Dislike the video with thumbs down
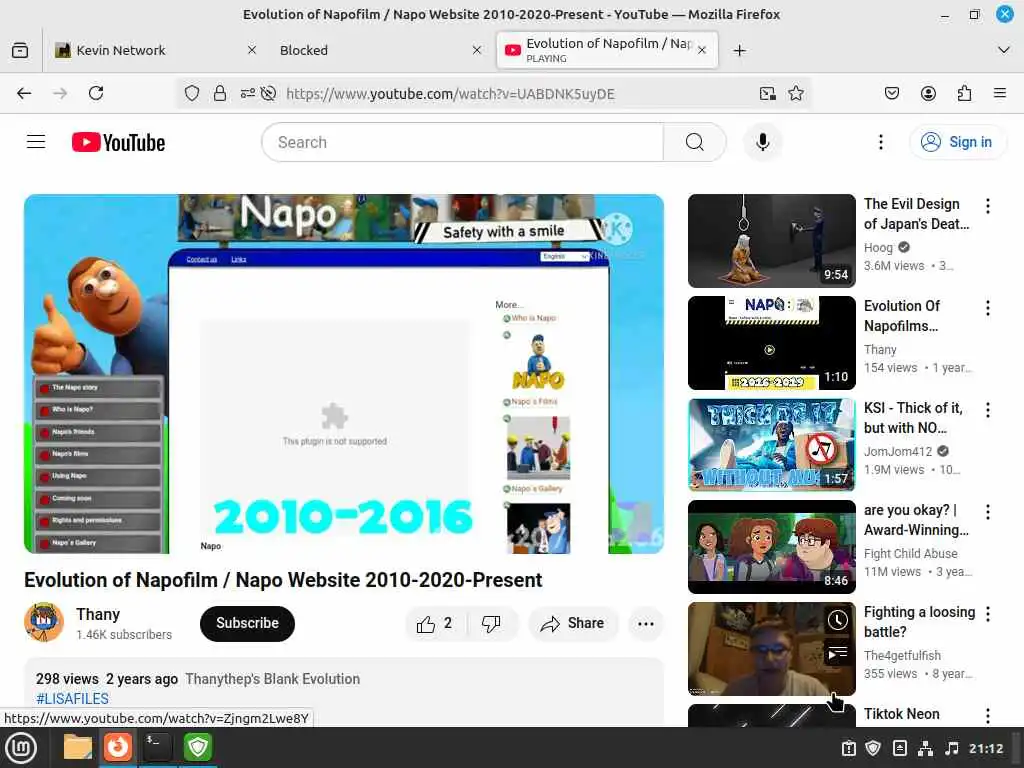Image resolution: width=1024 pixels, height=768 pixels. [492, 624]
